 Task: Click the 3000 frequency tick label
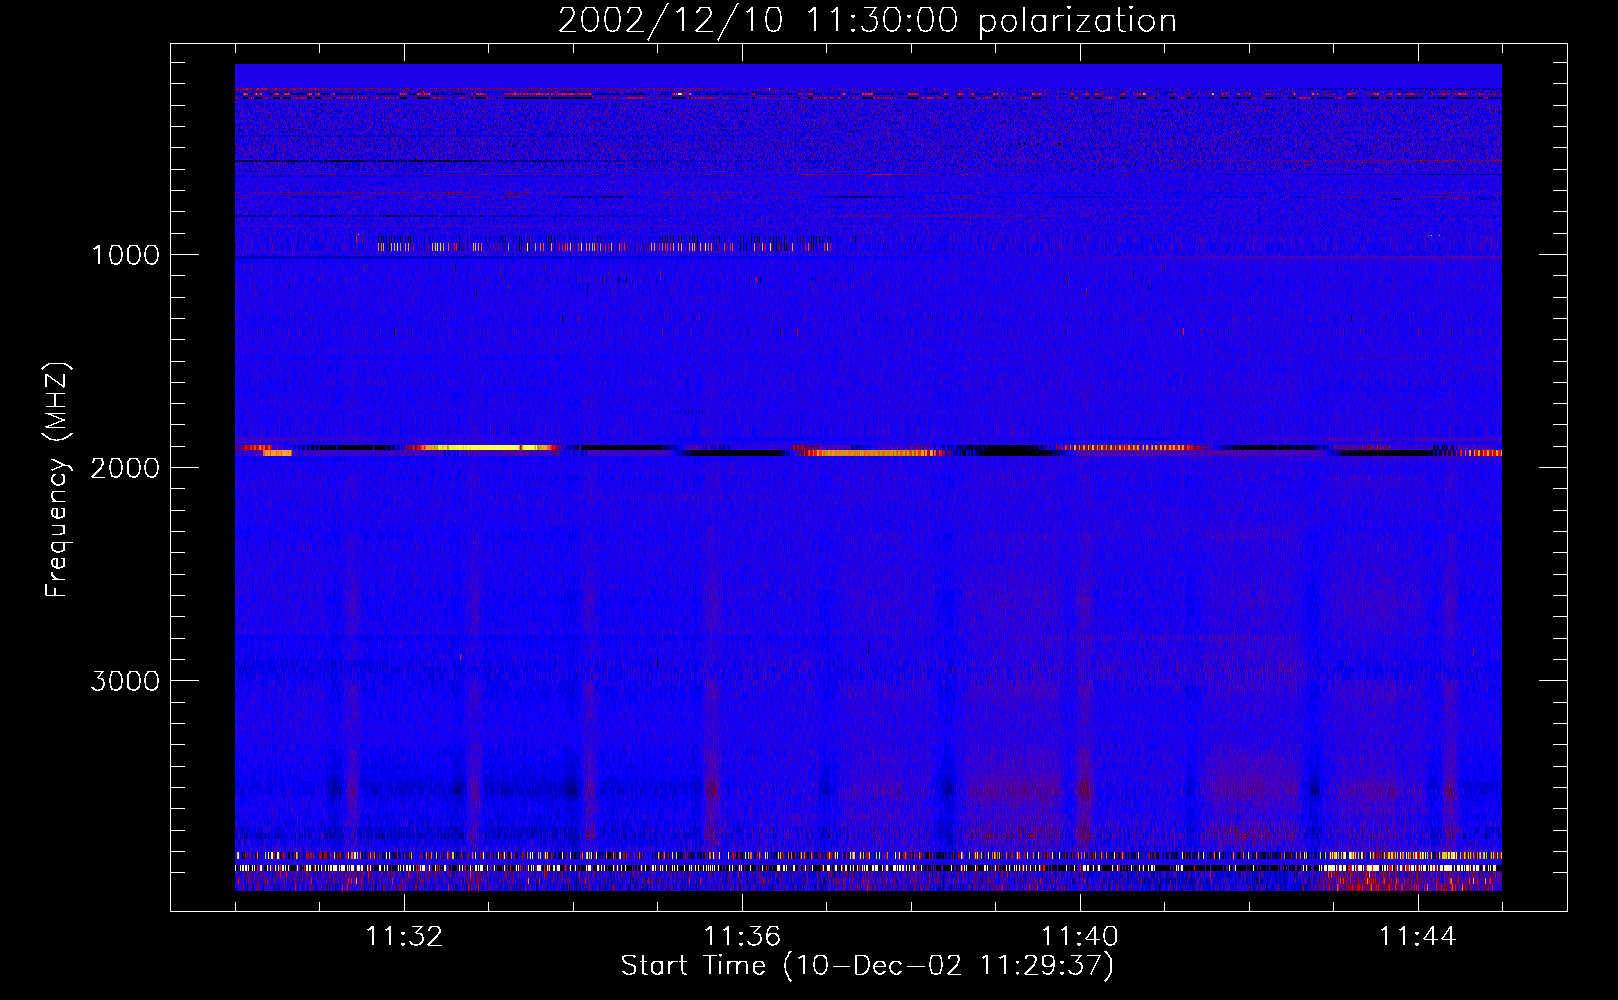[125, 681]
